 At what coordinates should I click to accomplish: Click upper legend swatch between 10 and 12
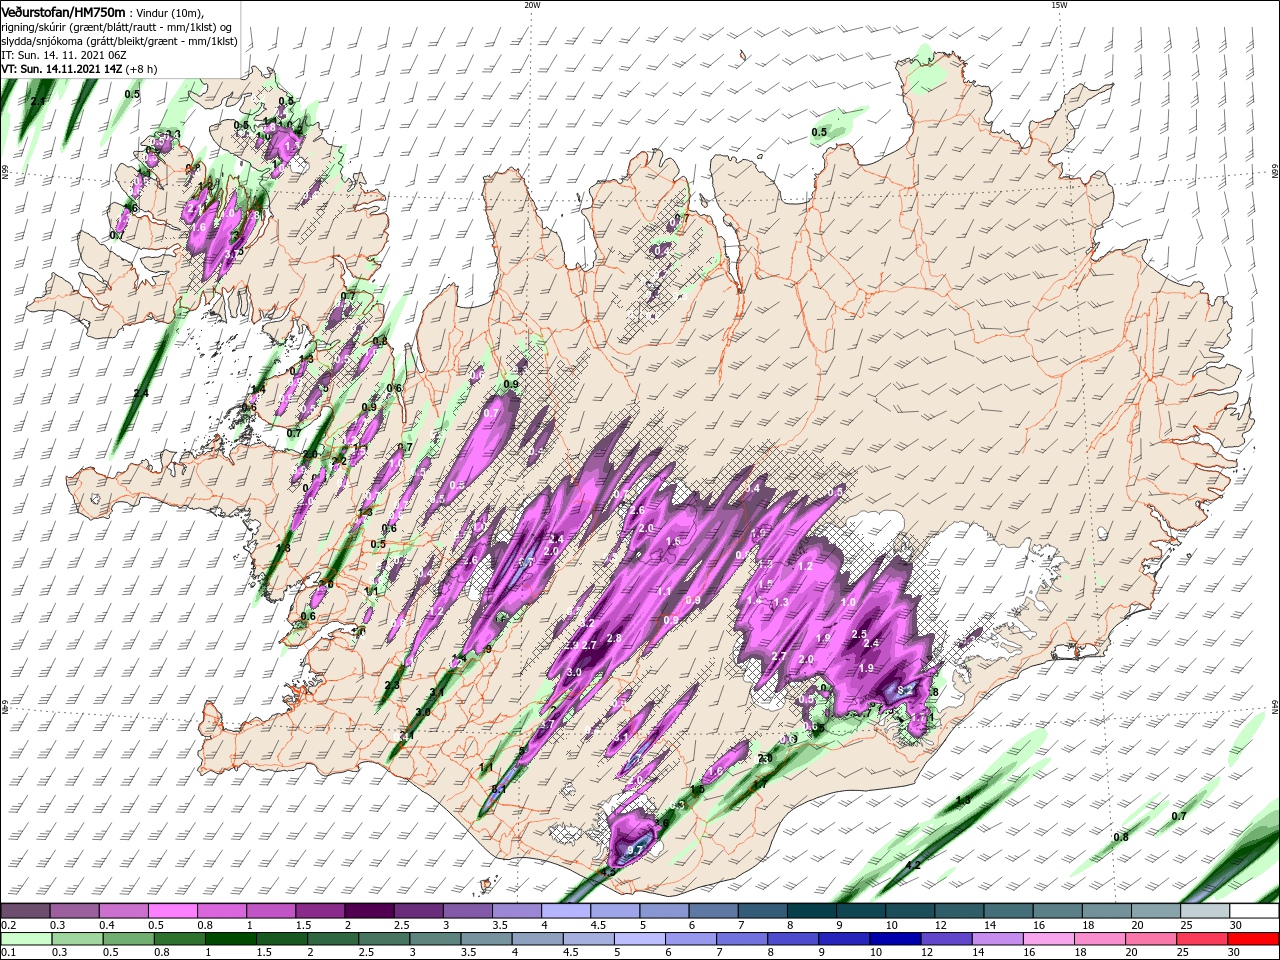pos(908,911)
